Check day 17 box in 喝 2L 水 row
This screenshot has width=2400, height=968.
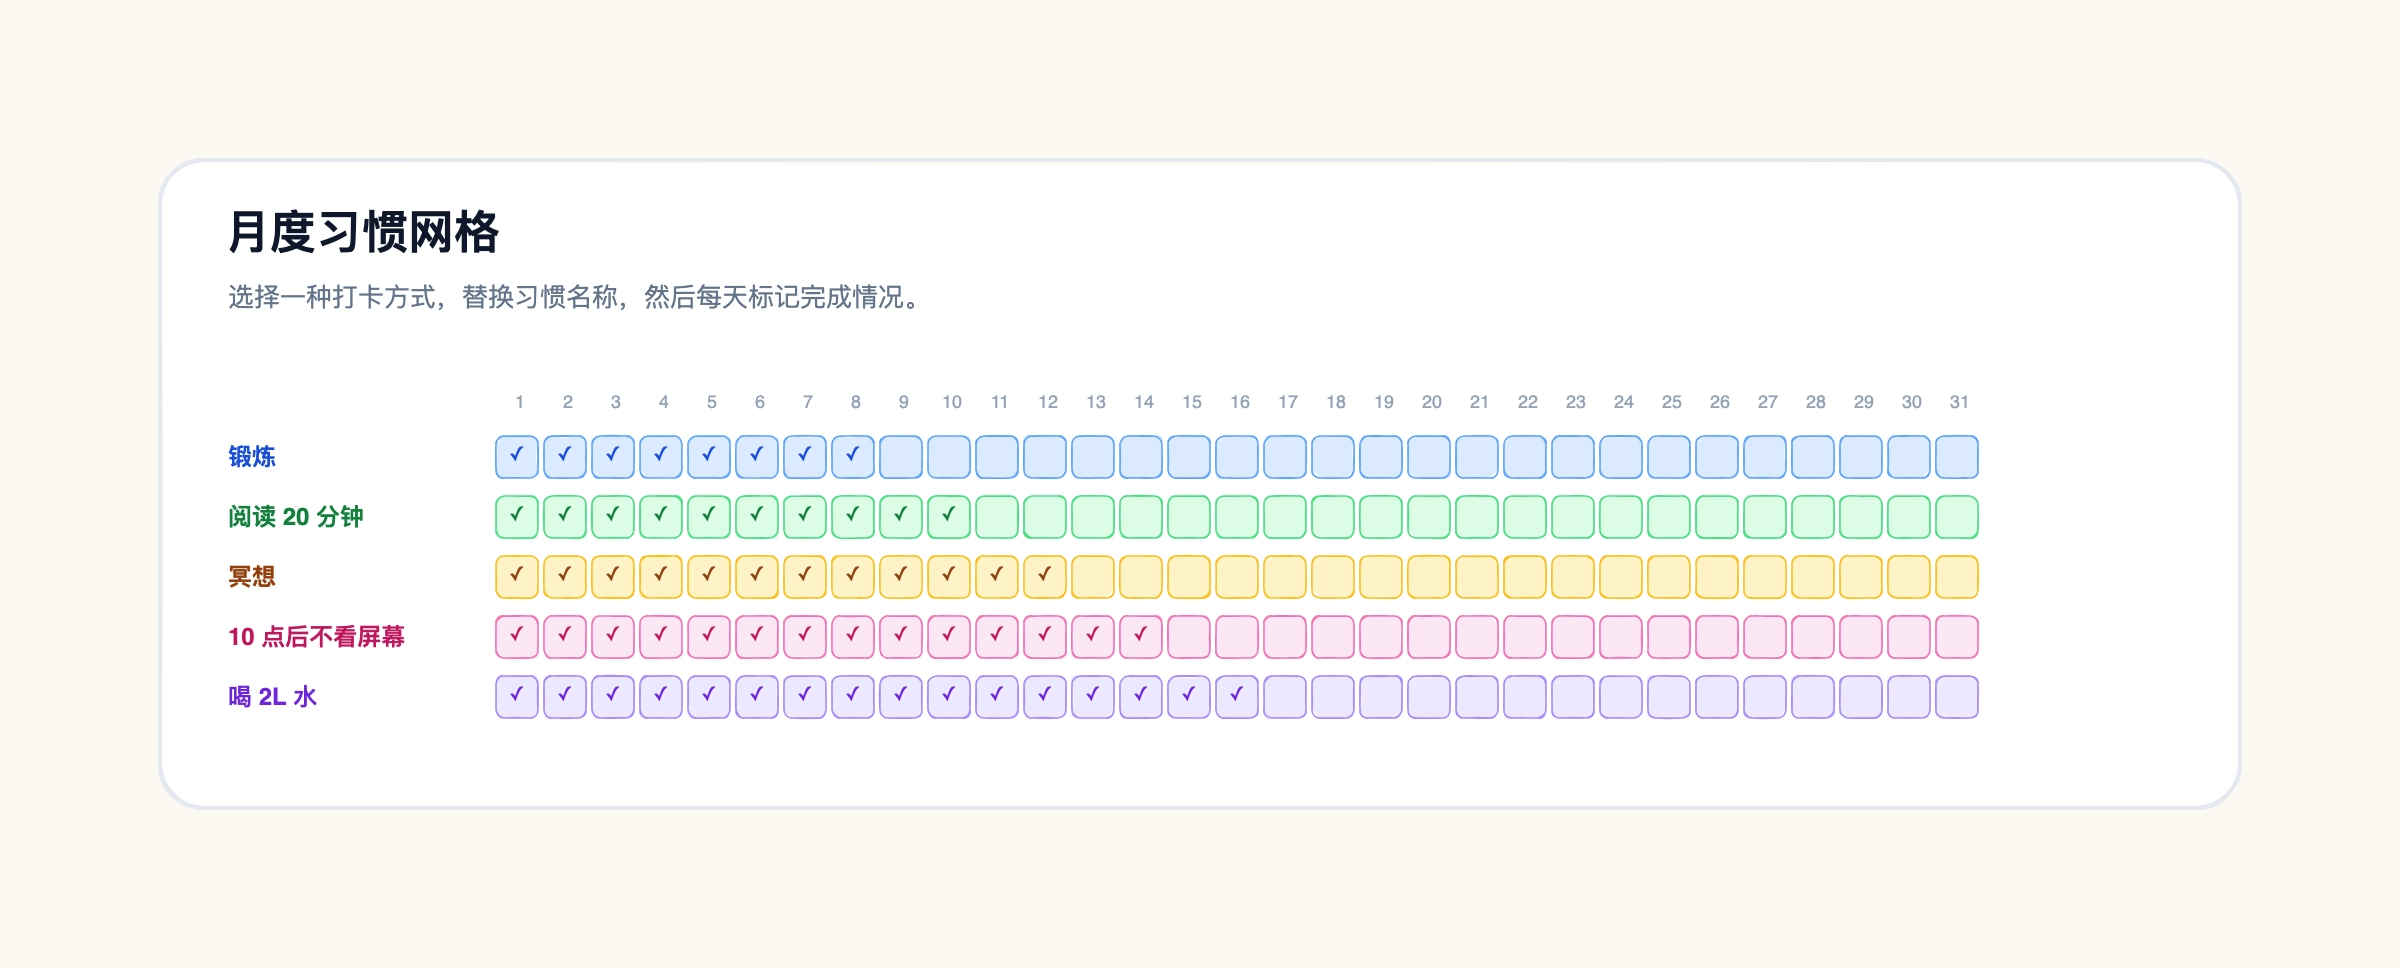click(1285, 697)
